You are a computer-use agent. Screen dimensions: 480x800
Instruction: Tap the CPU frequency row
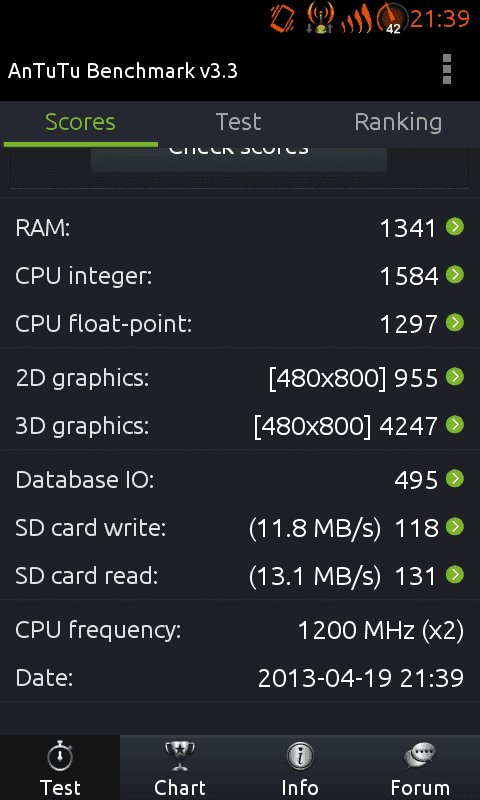tap(240, 631)
